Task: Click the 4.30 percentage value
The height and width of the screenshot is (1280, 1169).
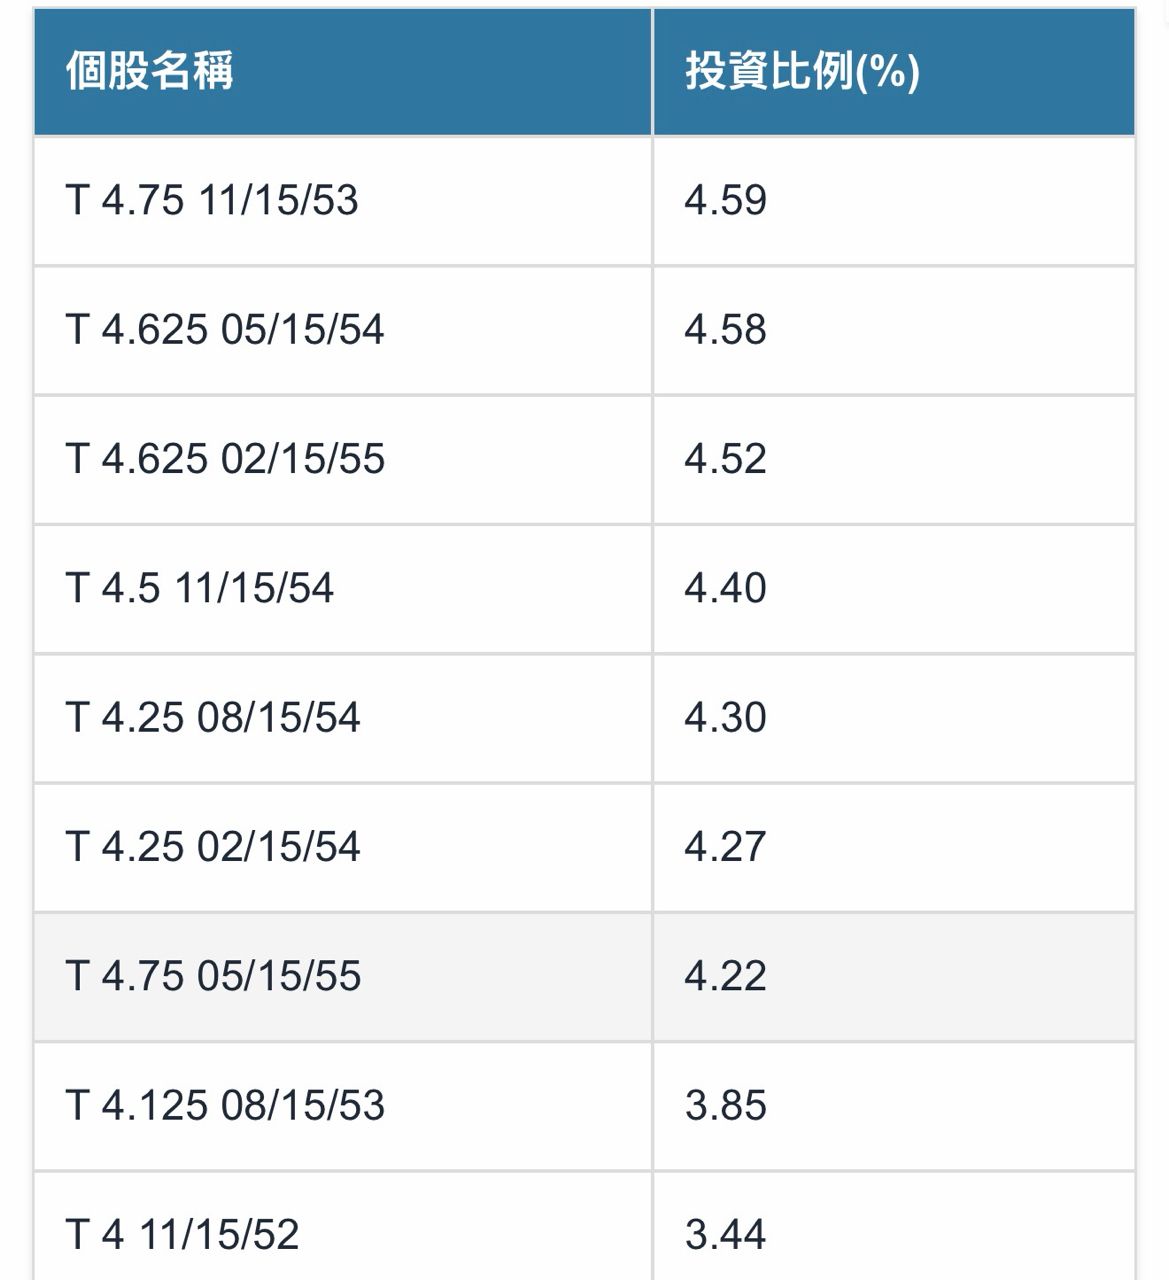Action: point(725,717)
